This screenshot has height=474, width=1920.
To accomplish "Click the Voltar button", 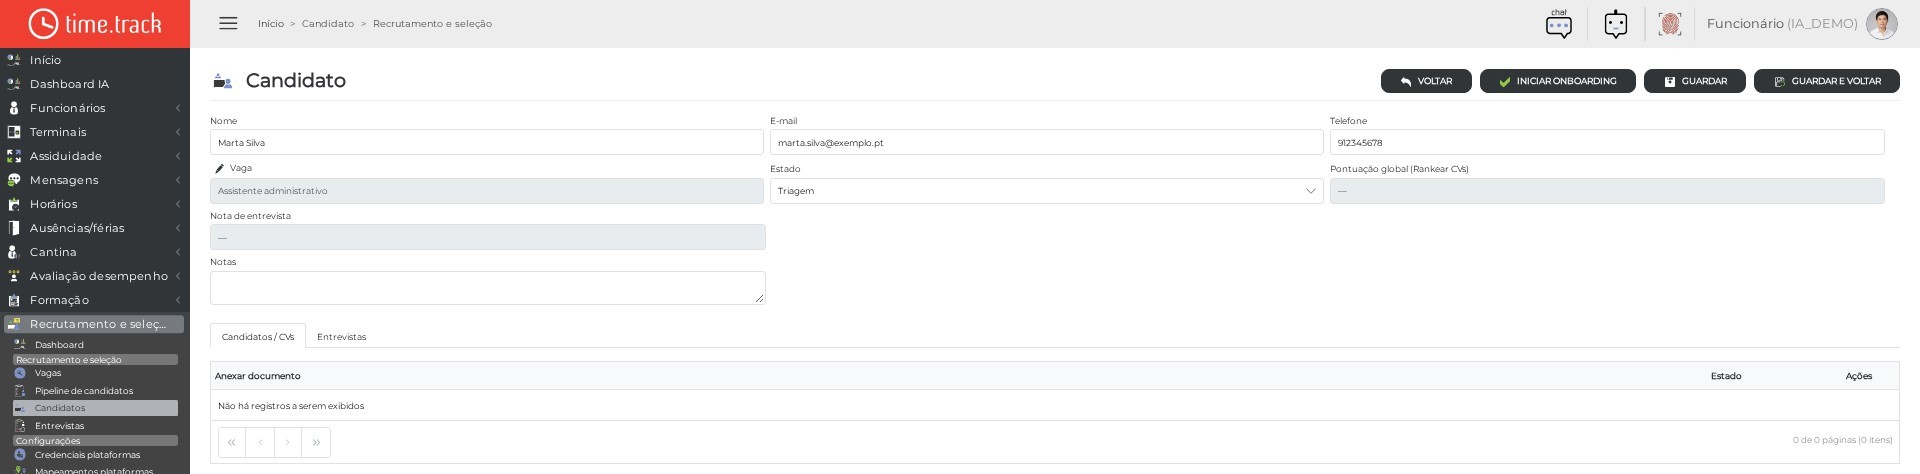I will coord(1426,81).
